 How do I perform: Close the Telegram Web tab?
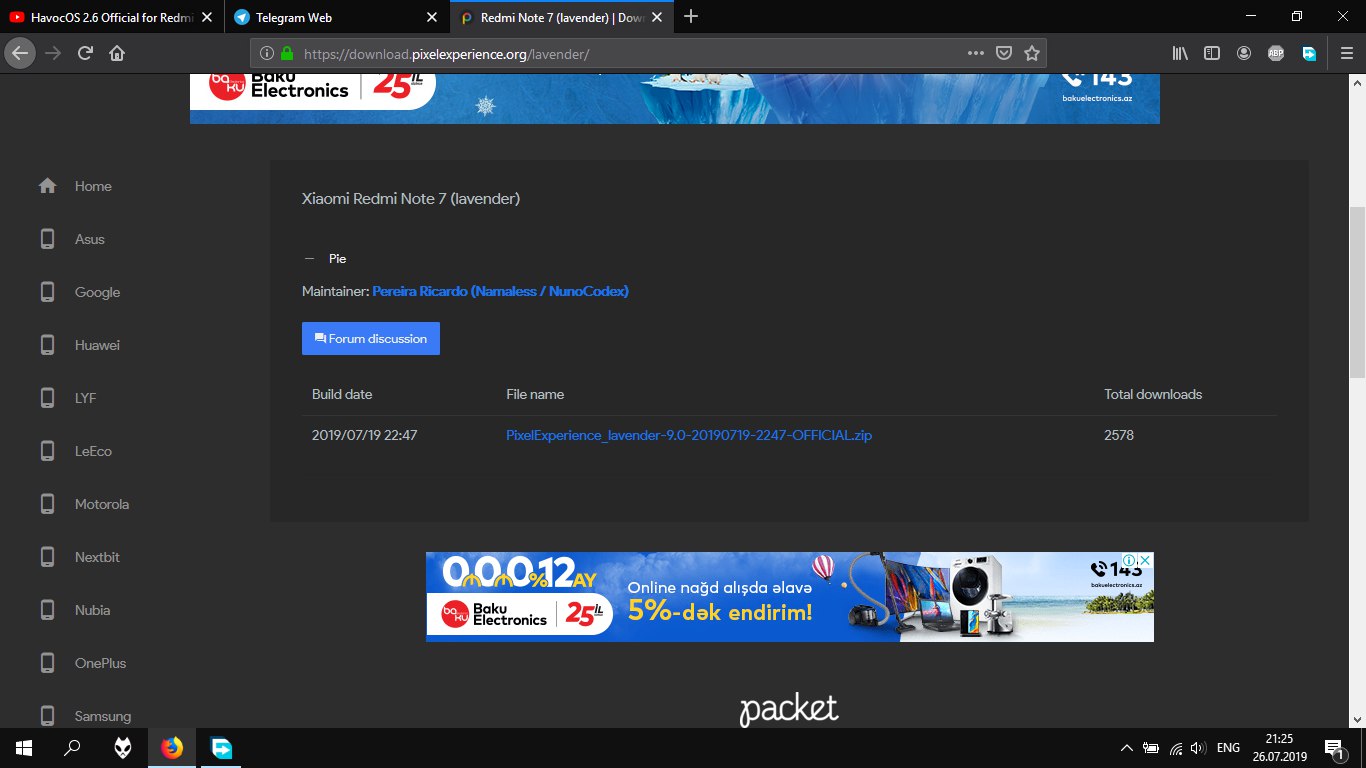point(431,17)
